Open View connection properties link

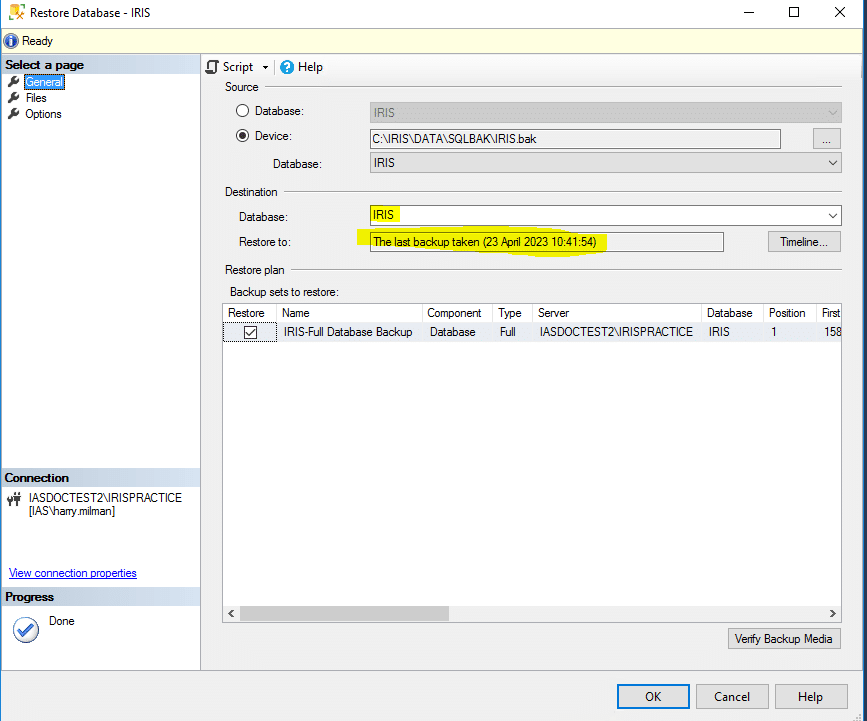click(x=72, y=573)
